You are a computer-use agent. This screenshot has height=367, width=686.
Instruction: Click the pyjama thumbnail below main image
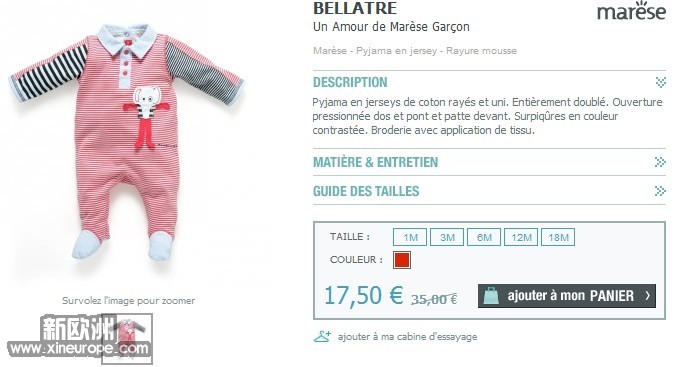pyautogui.click(x=127, y=339)
